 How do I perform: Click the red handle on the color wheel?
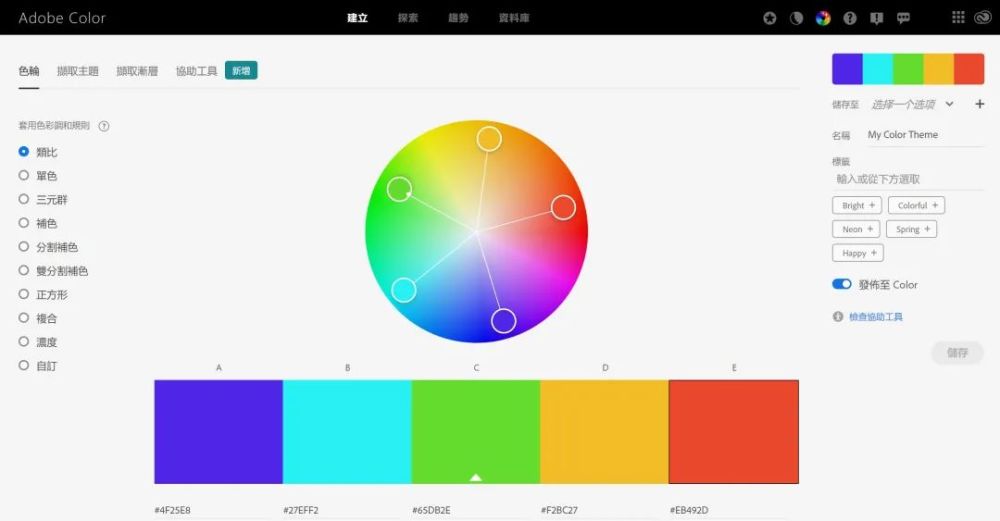coord(563,207)
